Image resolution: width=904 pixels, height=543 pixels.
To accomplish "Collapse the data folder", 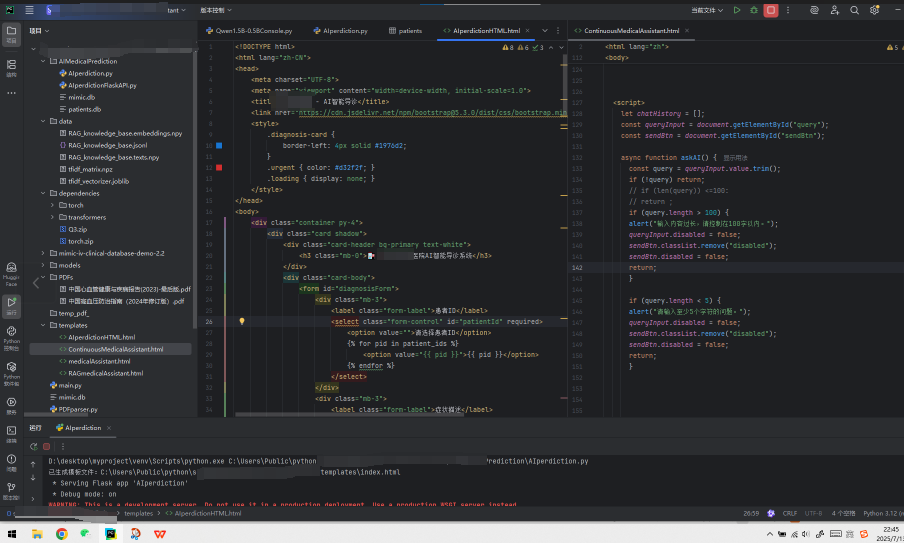I will 43,122.
